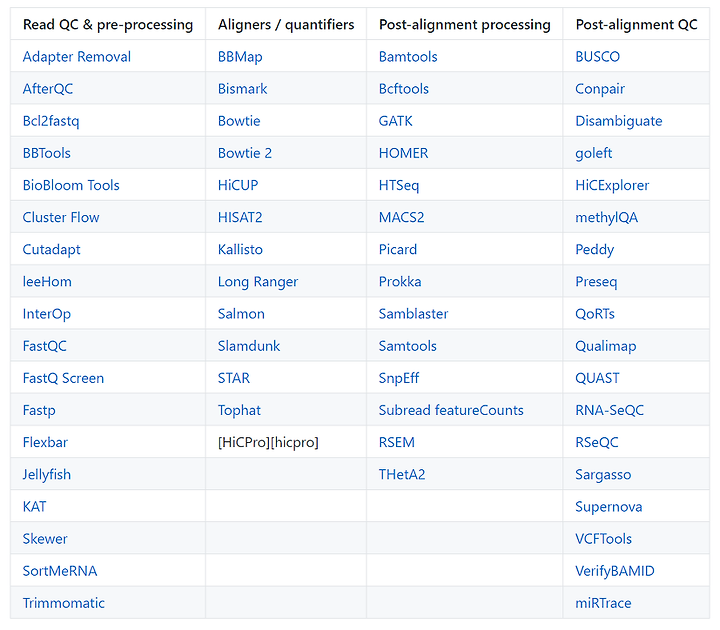
Task: Follow the HOMER link
Action: point(404,153)
